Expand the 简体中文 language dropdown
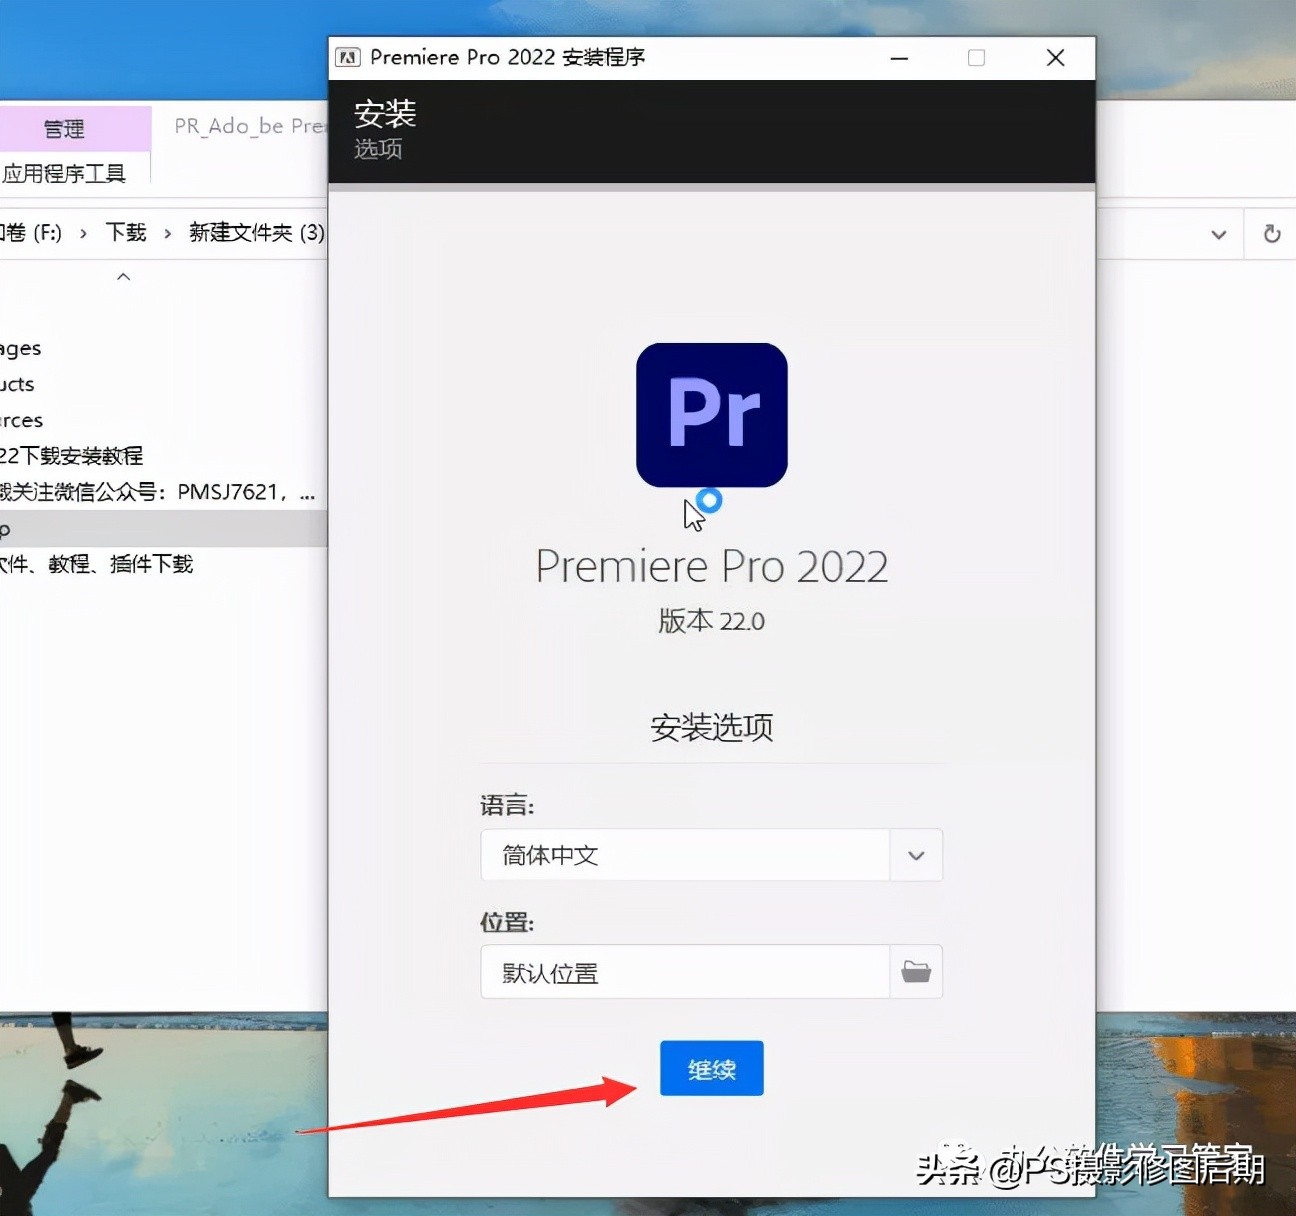1296x1216 pixels. pos(914,855)
